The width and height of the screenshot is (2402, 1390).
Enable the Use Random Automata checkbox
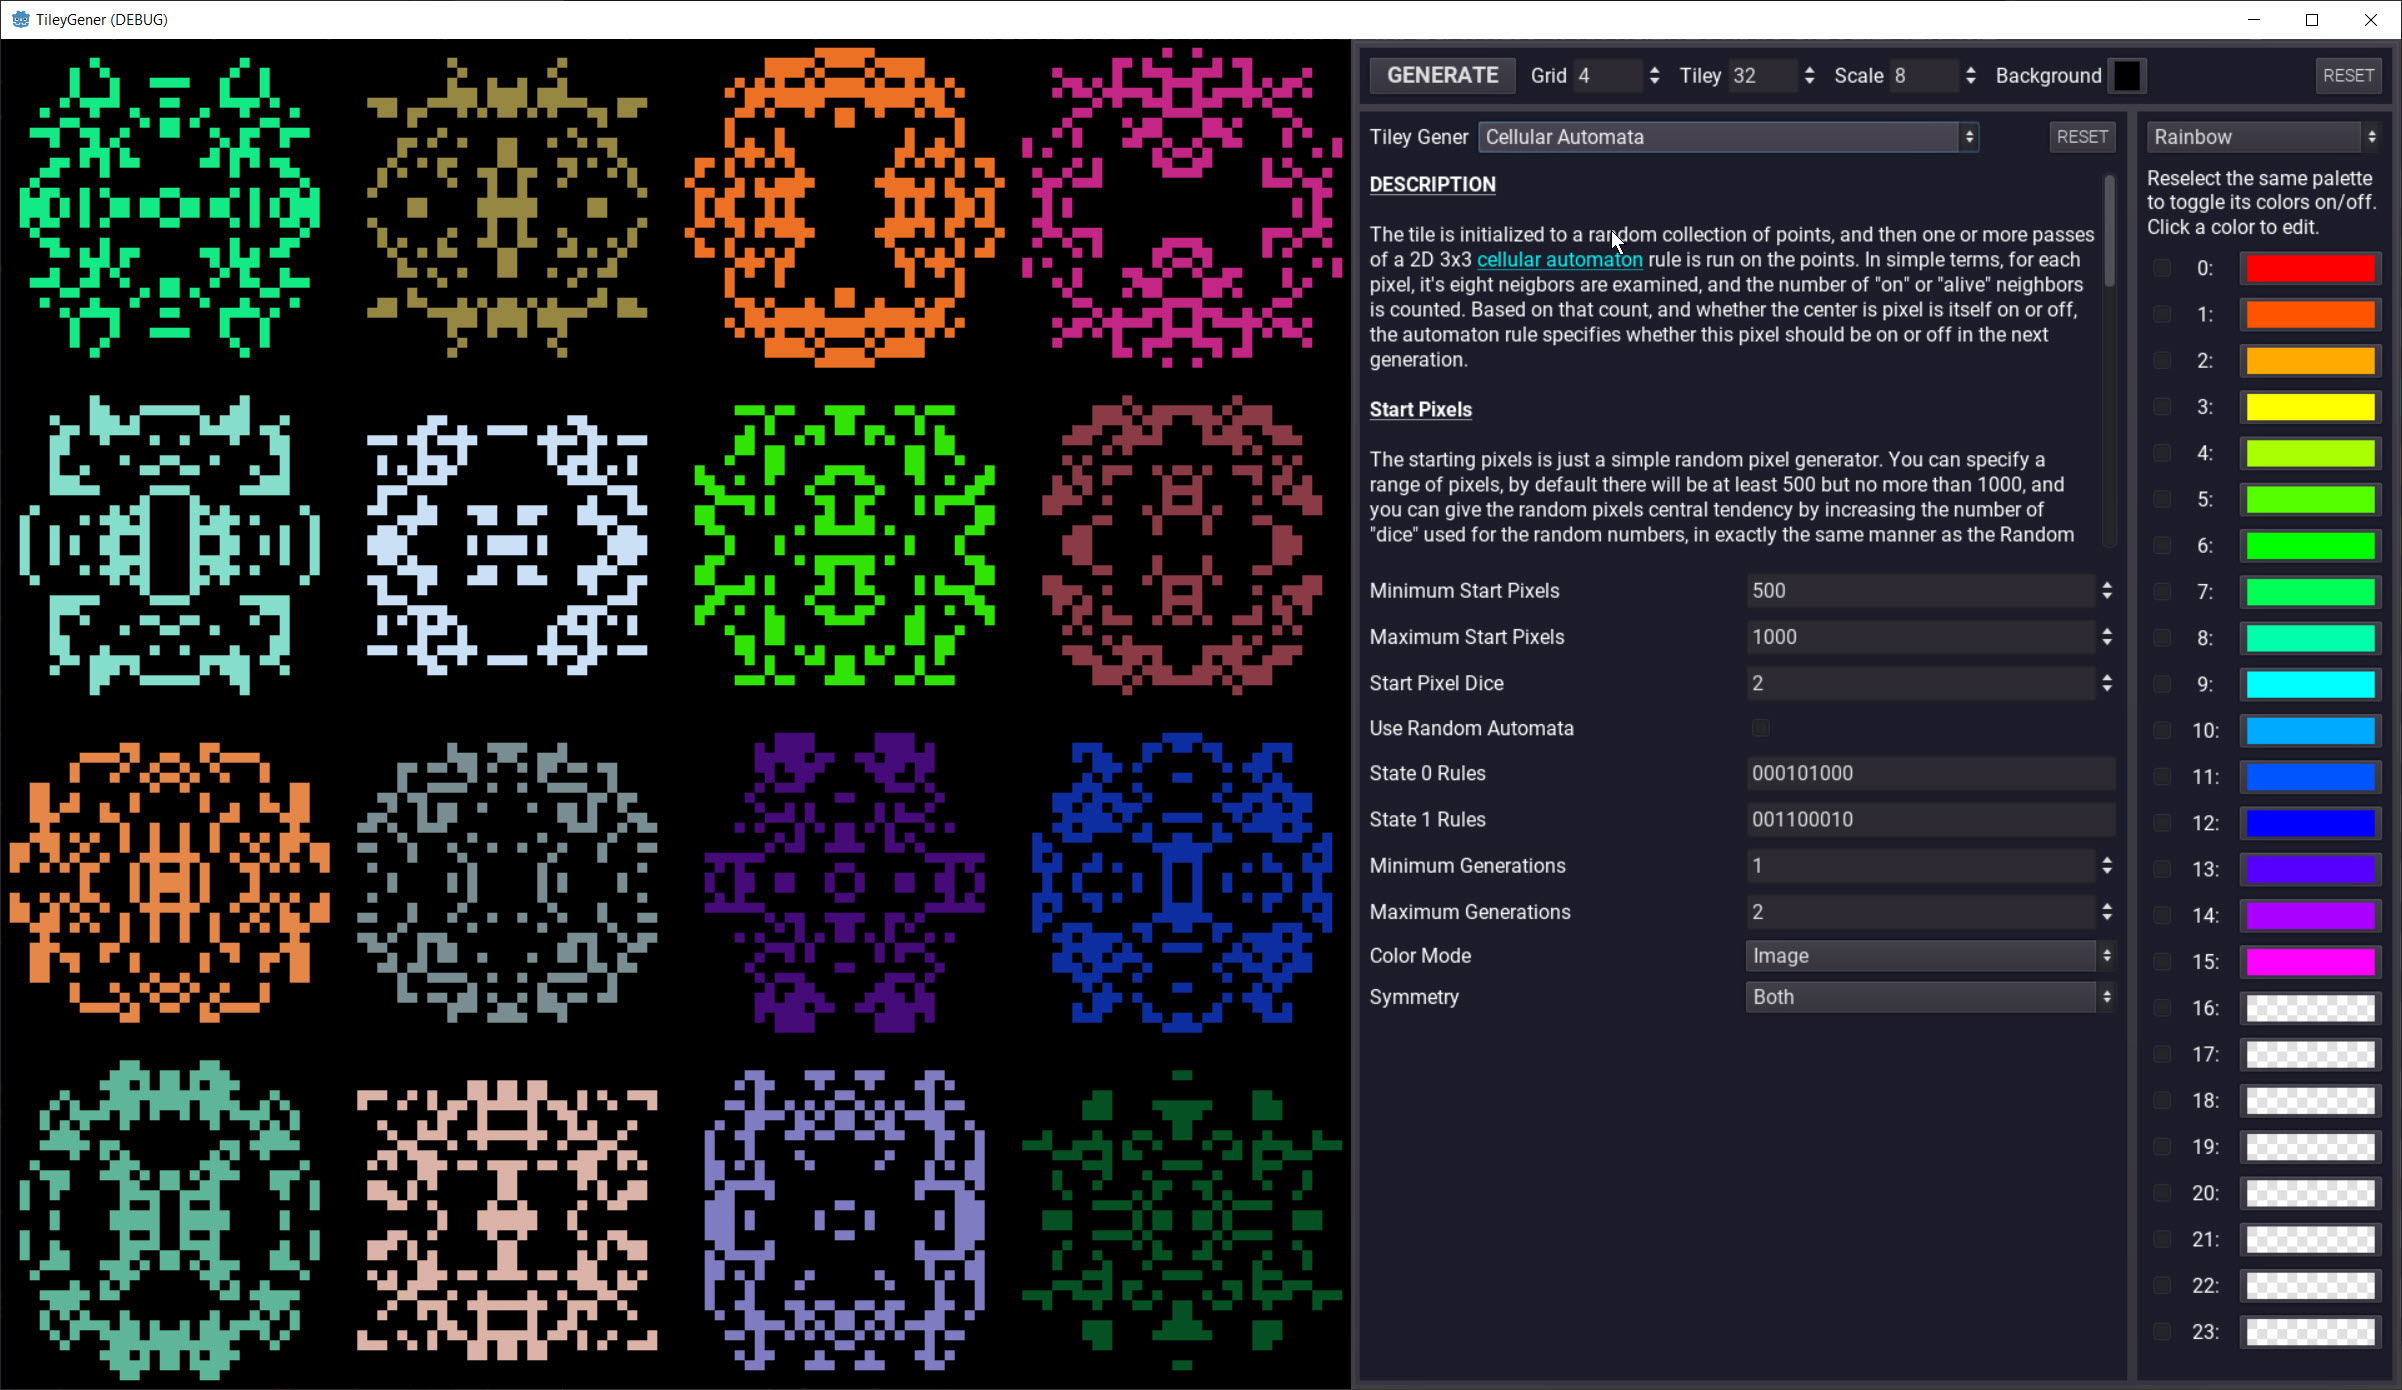pos(1761,728)
